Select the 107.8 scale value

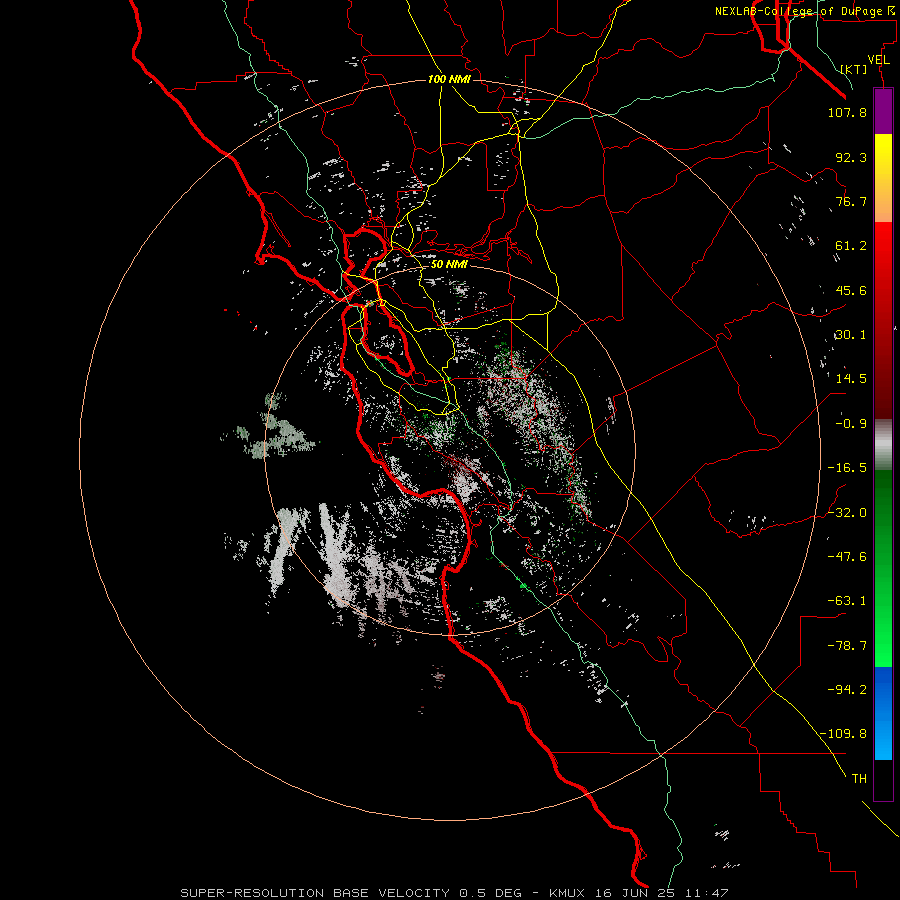pos(847,112)
